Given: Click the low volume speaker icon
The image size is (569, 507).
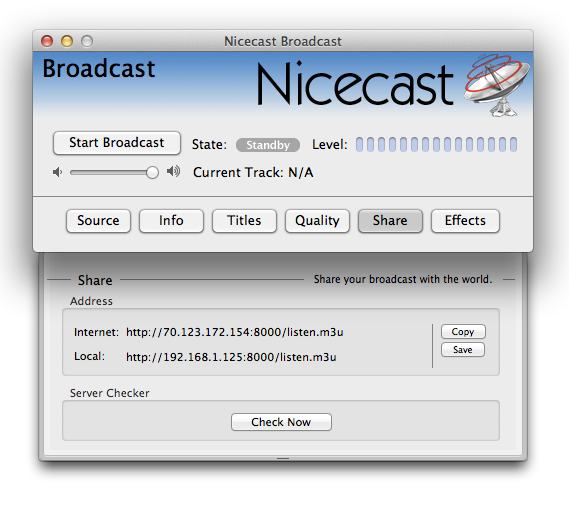Looking at the screenshot, I should [x=57, y=172].
